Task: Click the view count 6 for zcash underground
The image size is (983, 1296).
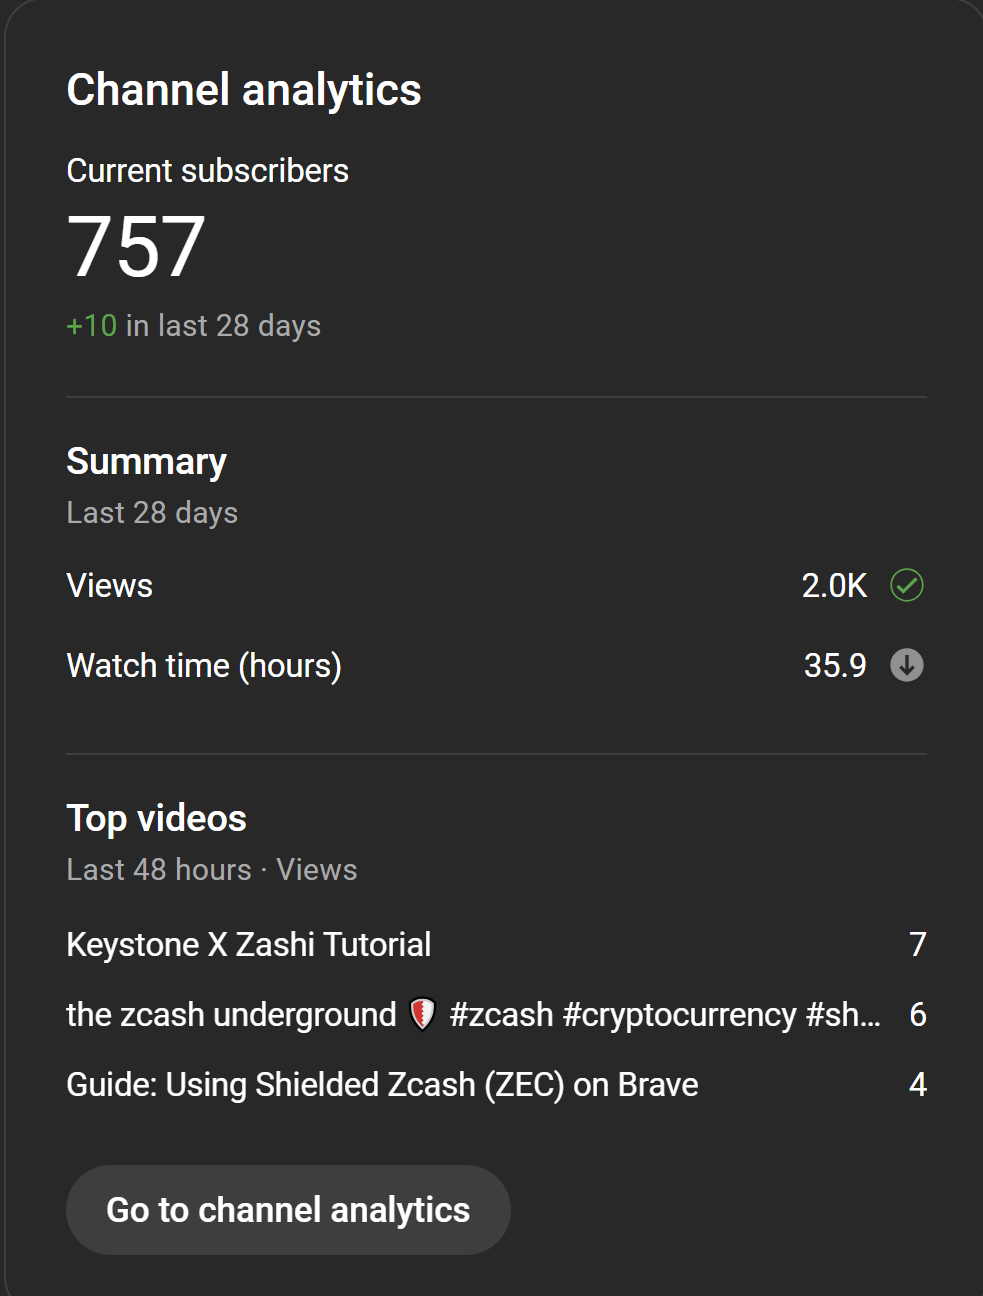Action: click(x=918, y=1015)
